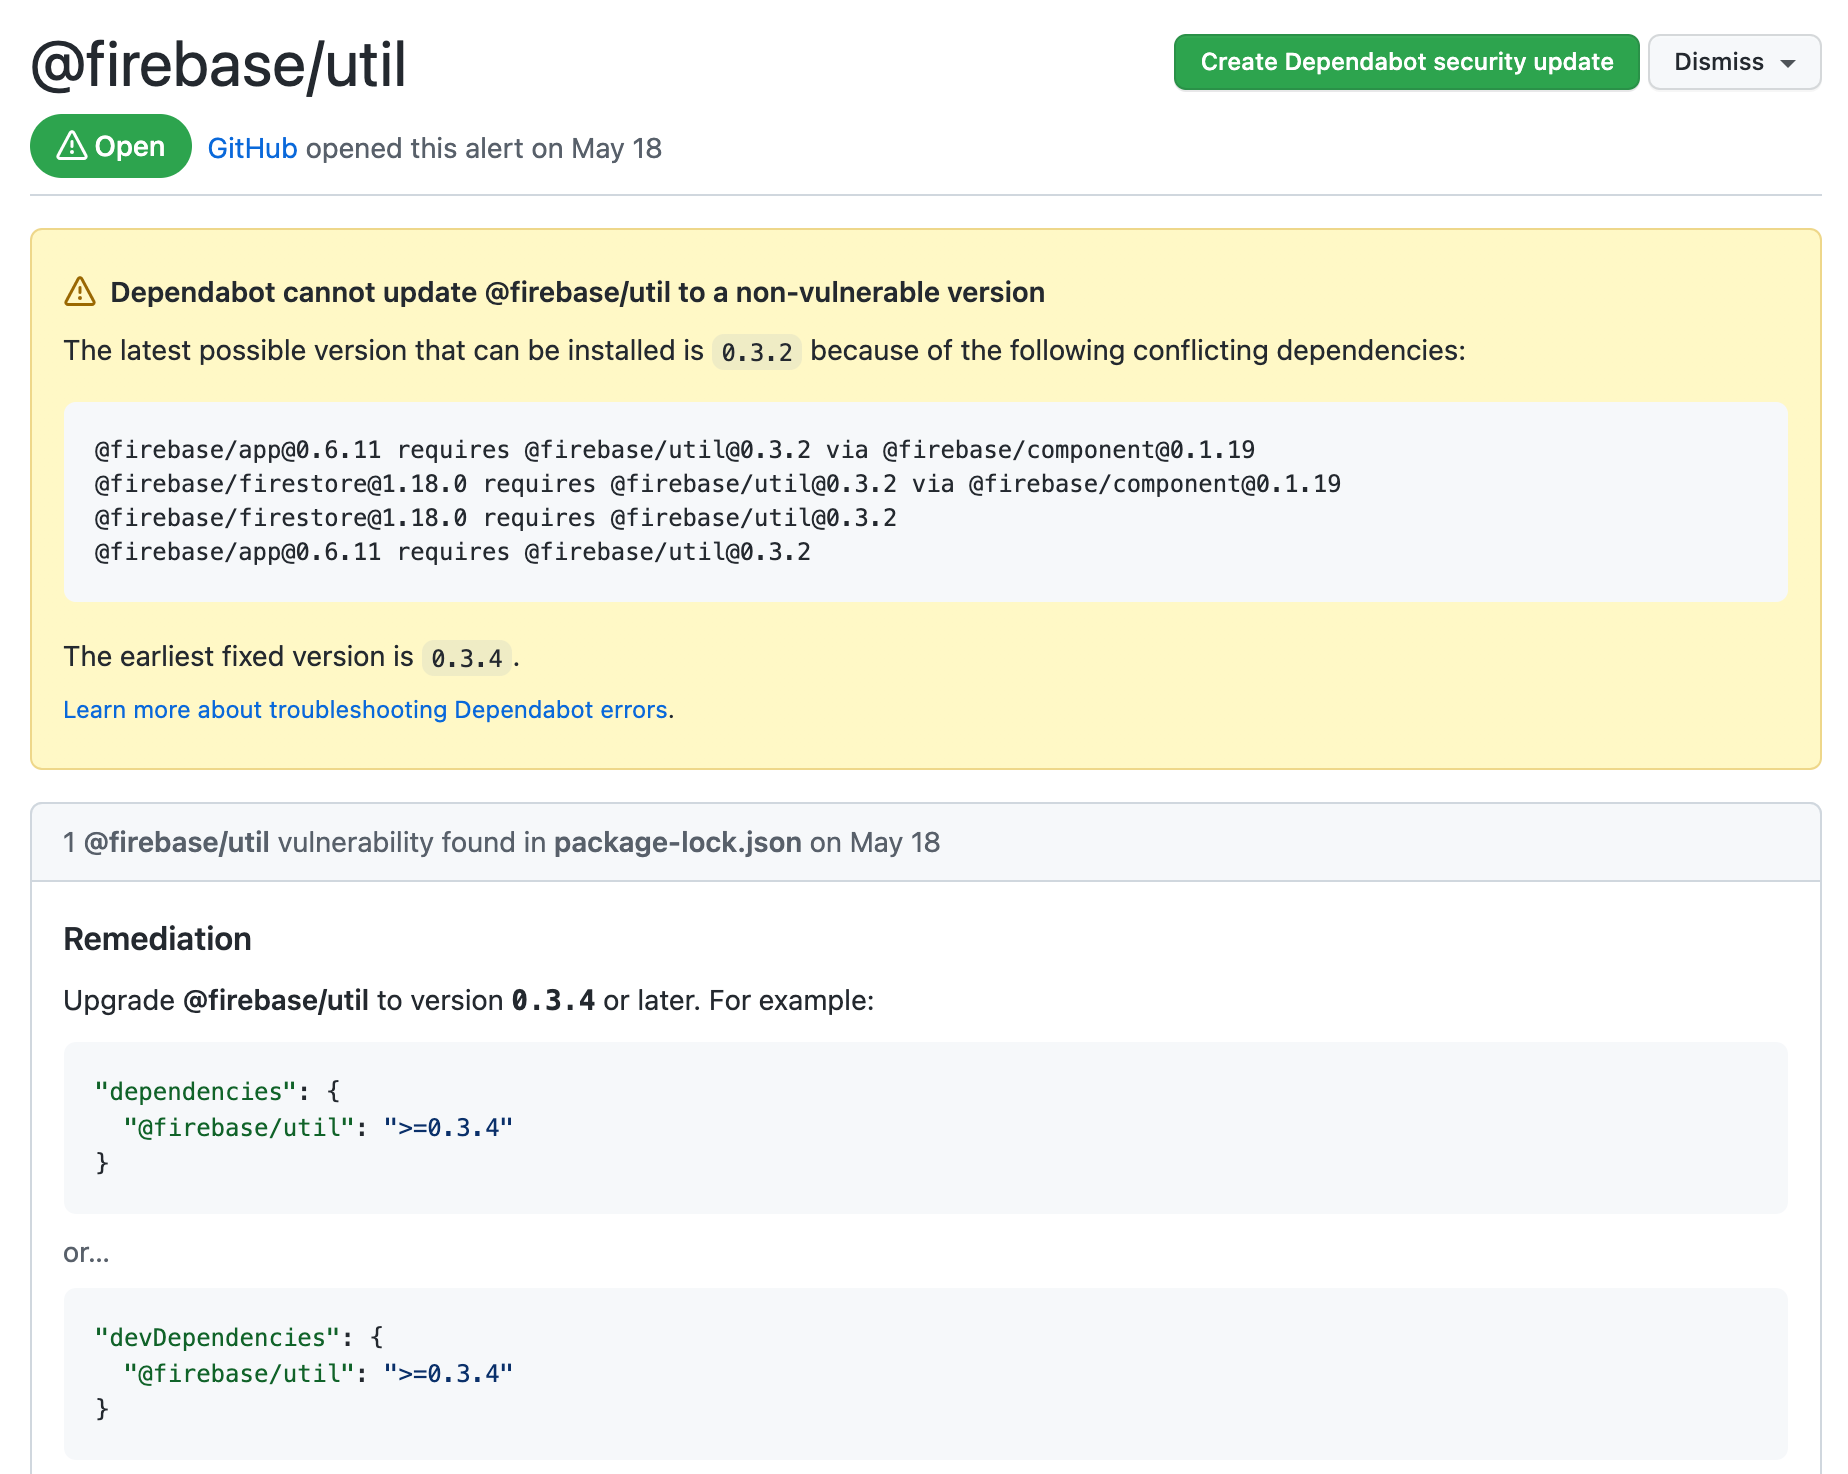
Task: Open the Dismiss dropdown menu
Action: click(x=1734, y=62)
